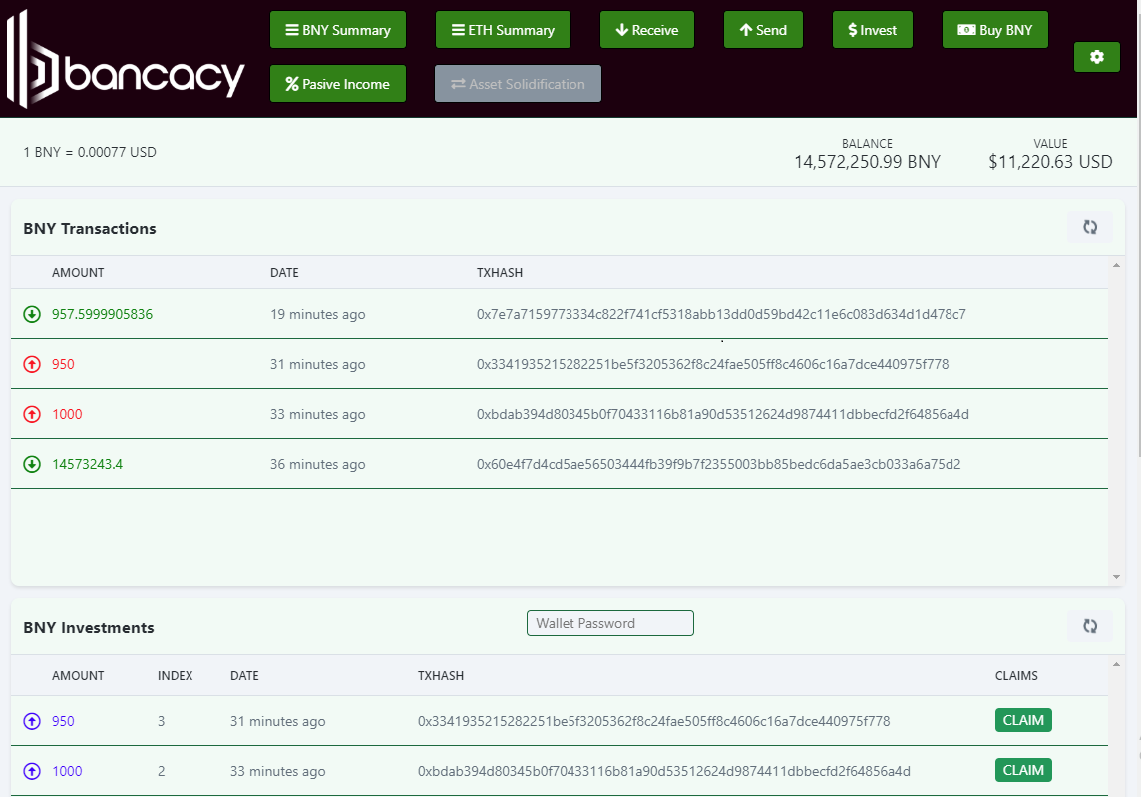Click the Receive button
Image resolution: width=1141 pixels, height=798 pixels.
point(646,30)
